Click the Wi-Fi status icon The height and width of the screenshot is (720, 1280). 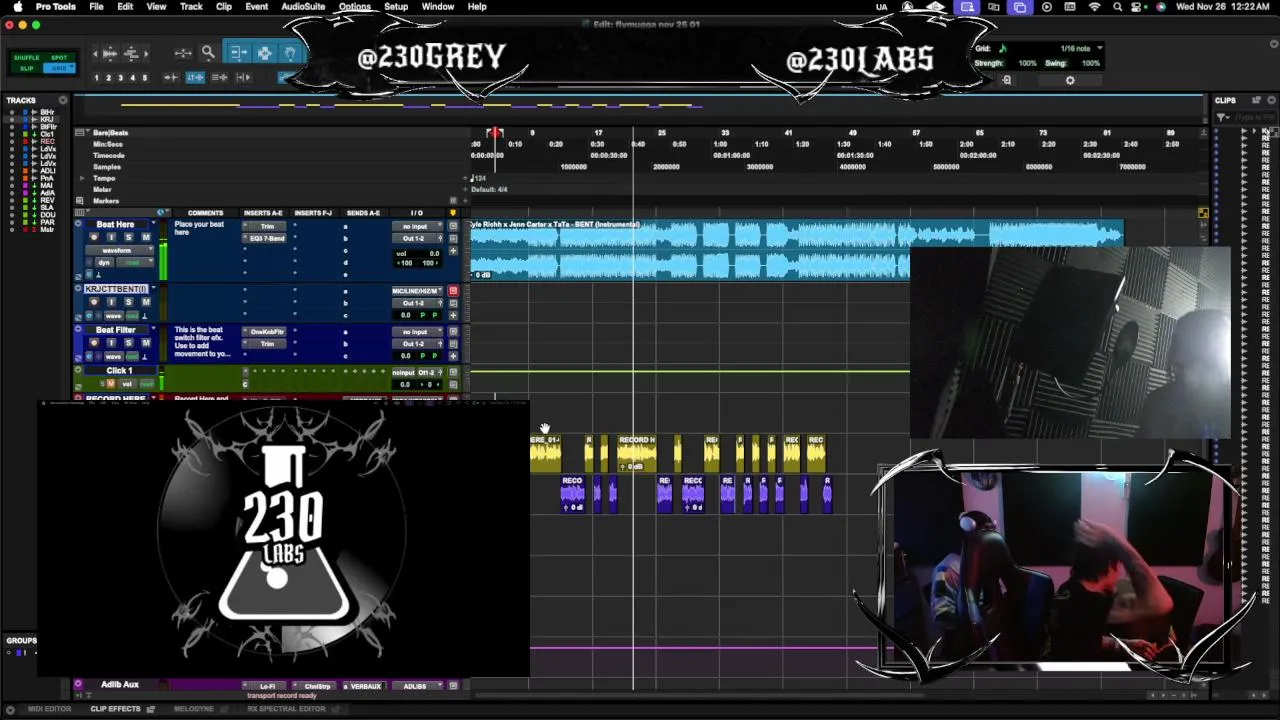1094,7
